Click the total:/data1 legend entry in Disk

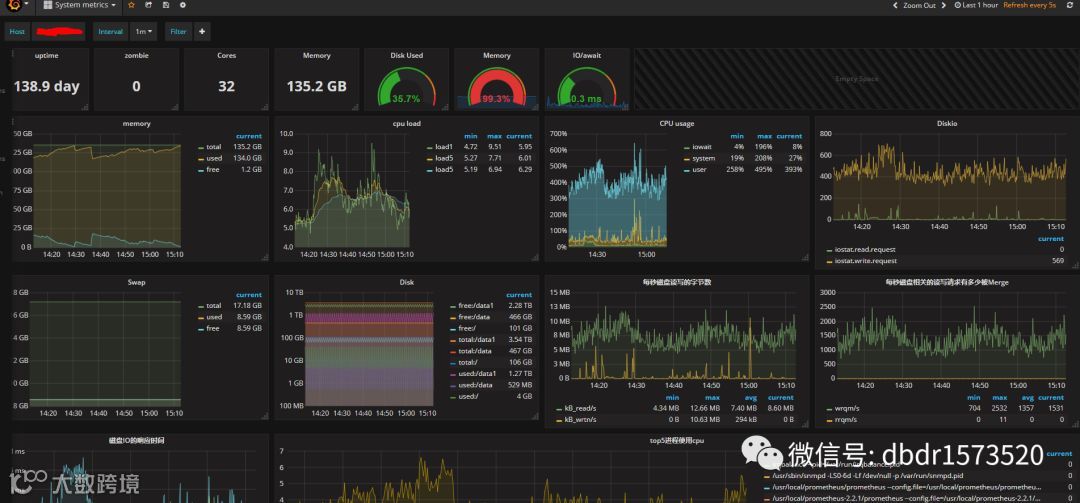click(x=477, y=340)
